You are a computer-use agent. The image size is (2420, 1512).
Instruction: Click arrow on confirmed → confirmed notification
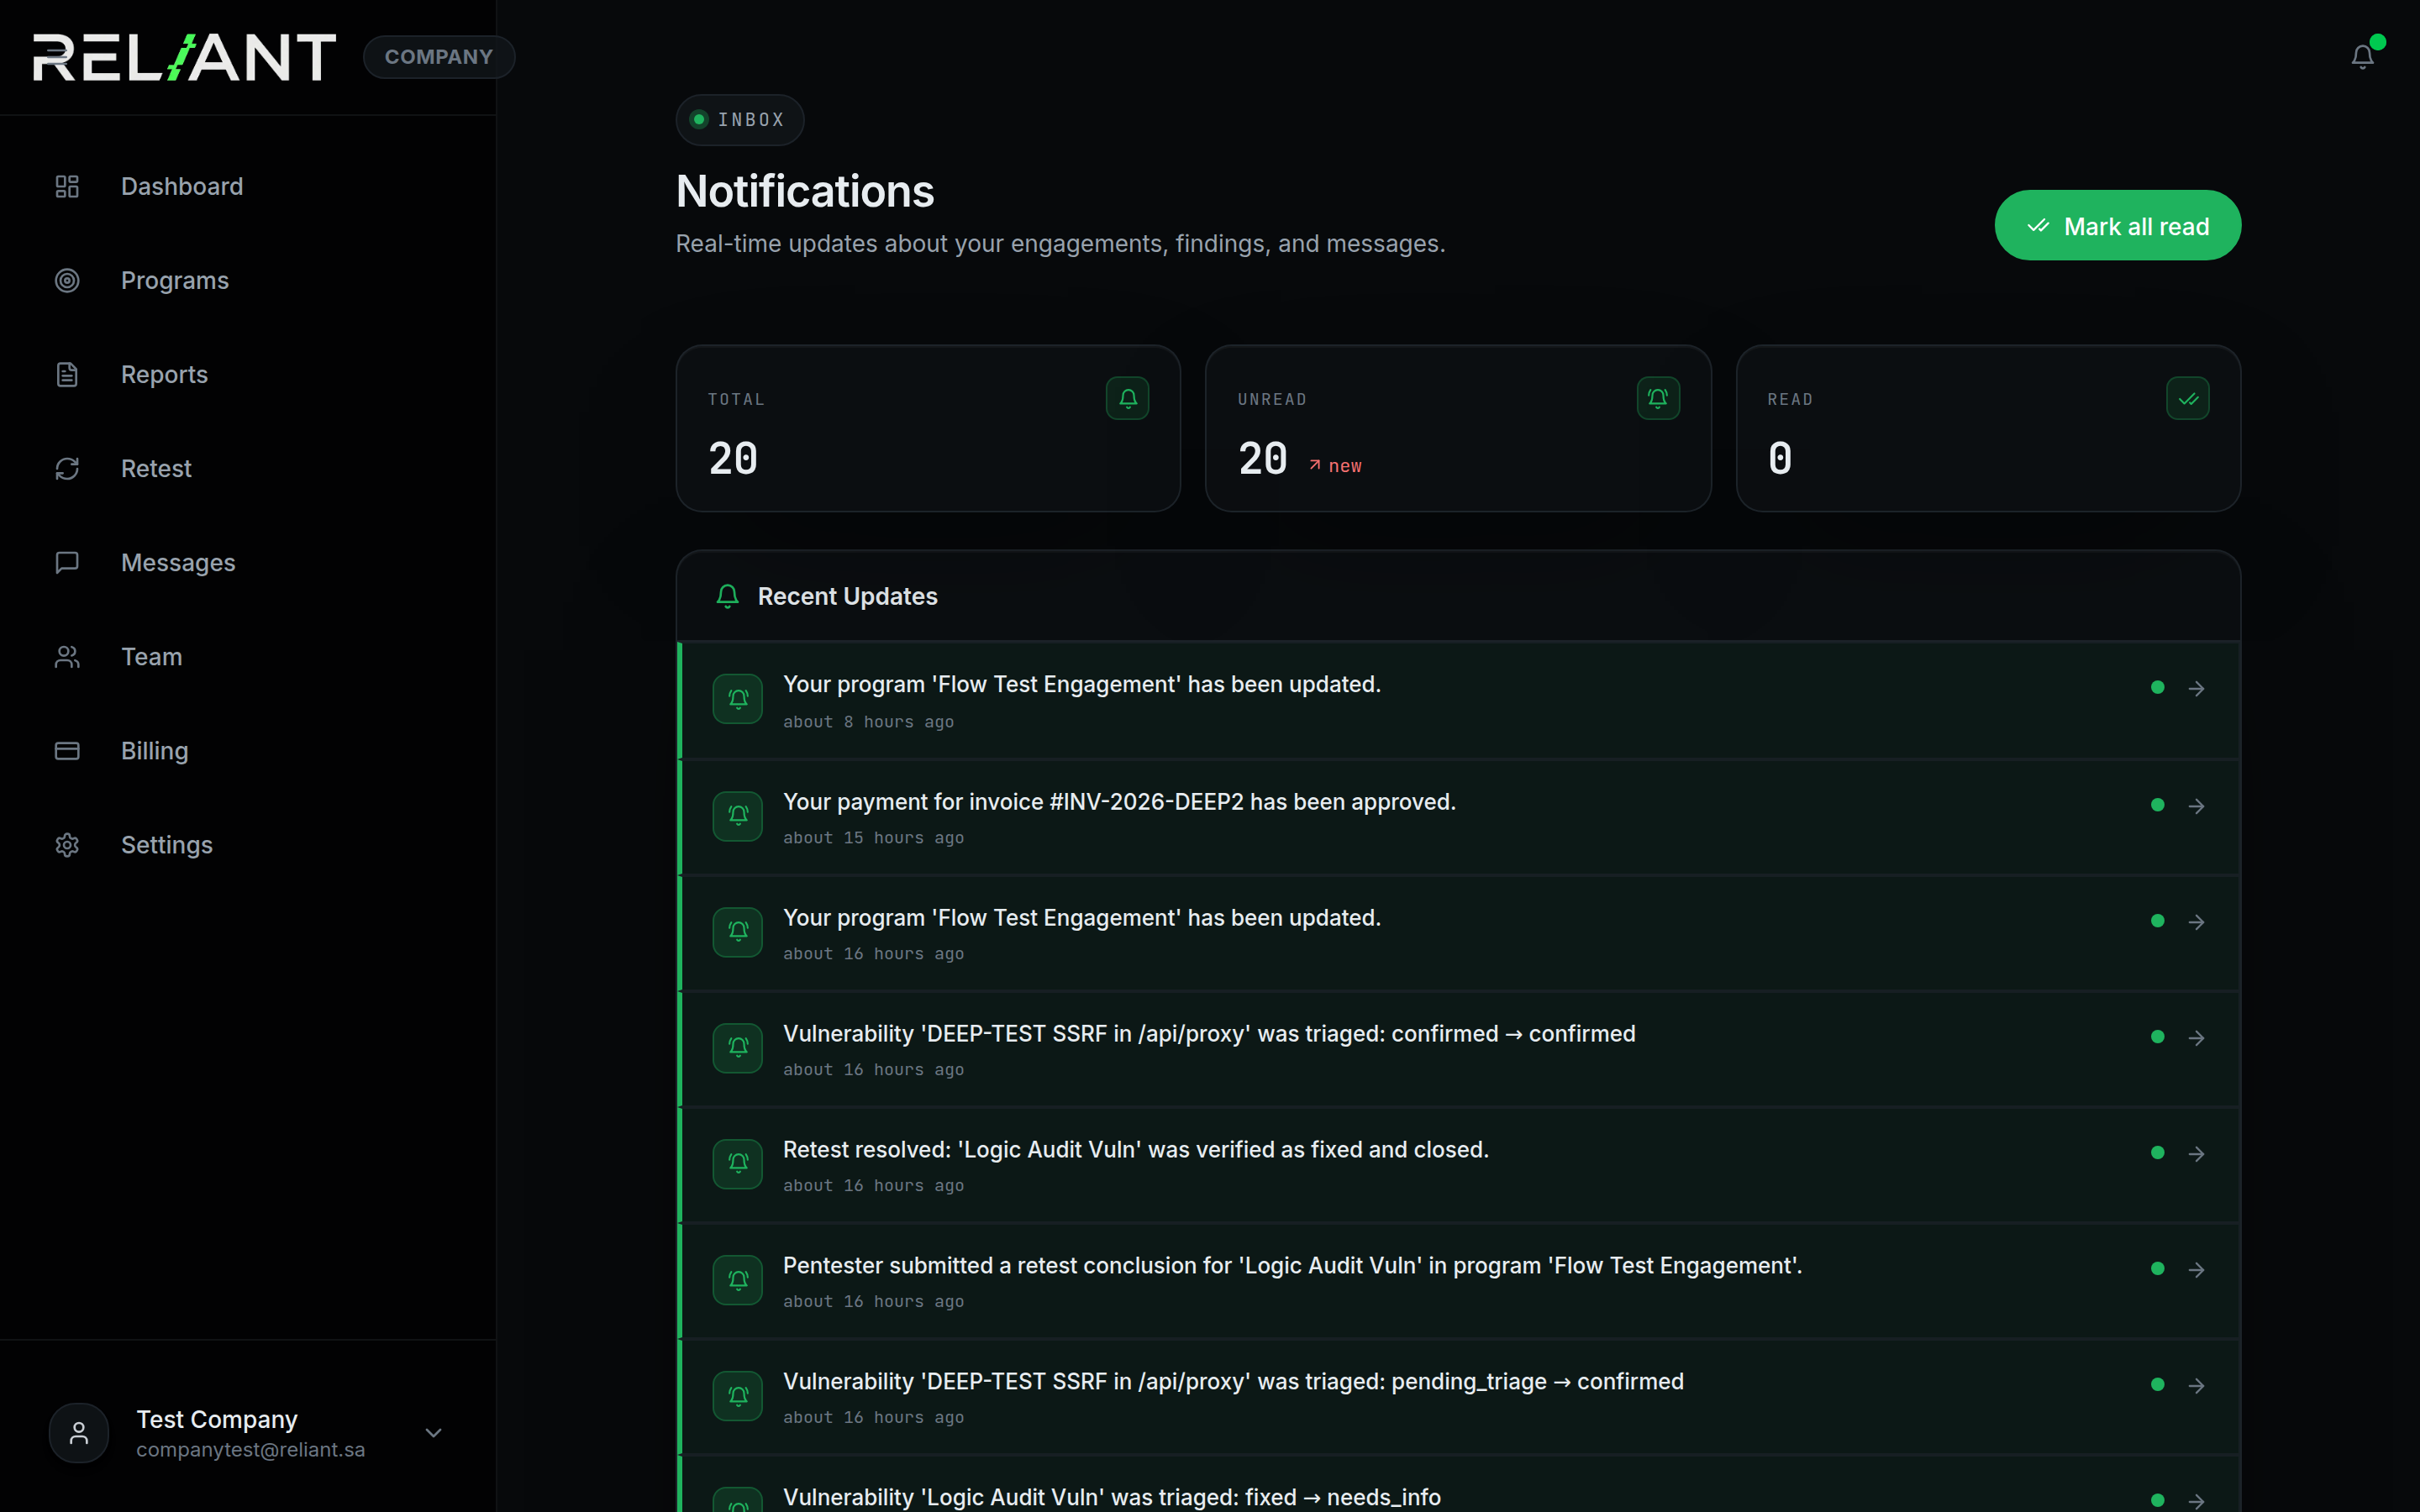point(2196,1038)
